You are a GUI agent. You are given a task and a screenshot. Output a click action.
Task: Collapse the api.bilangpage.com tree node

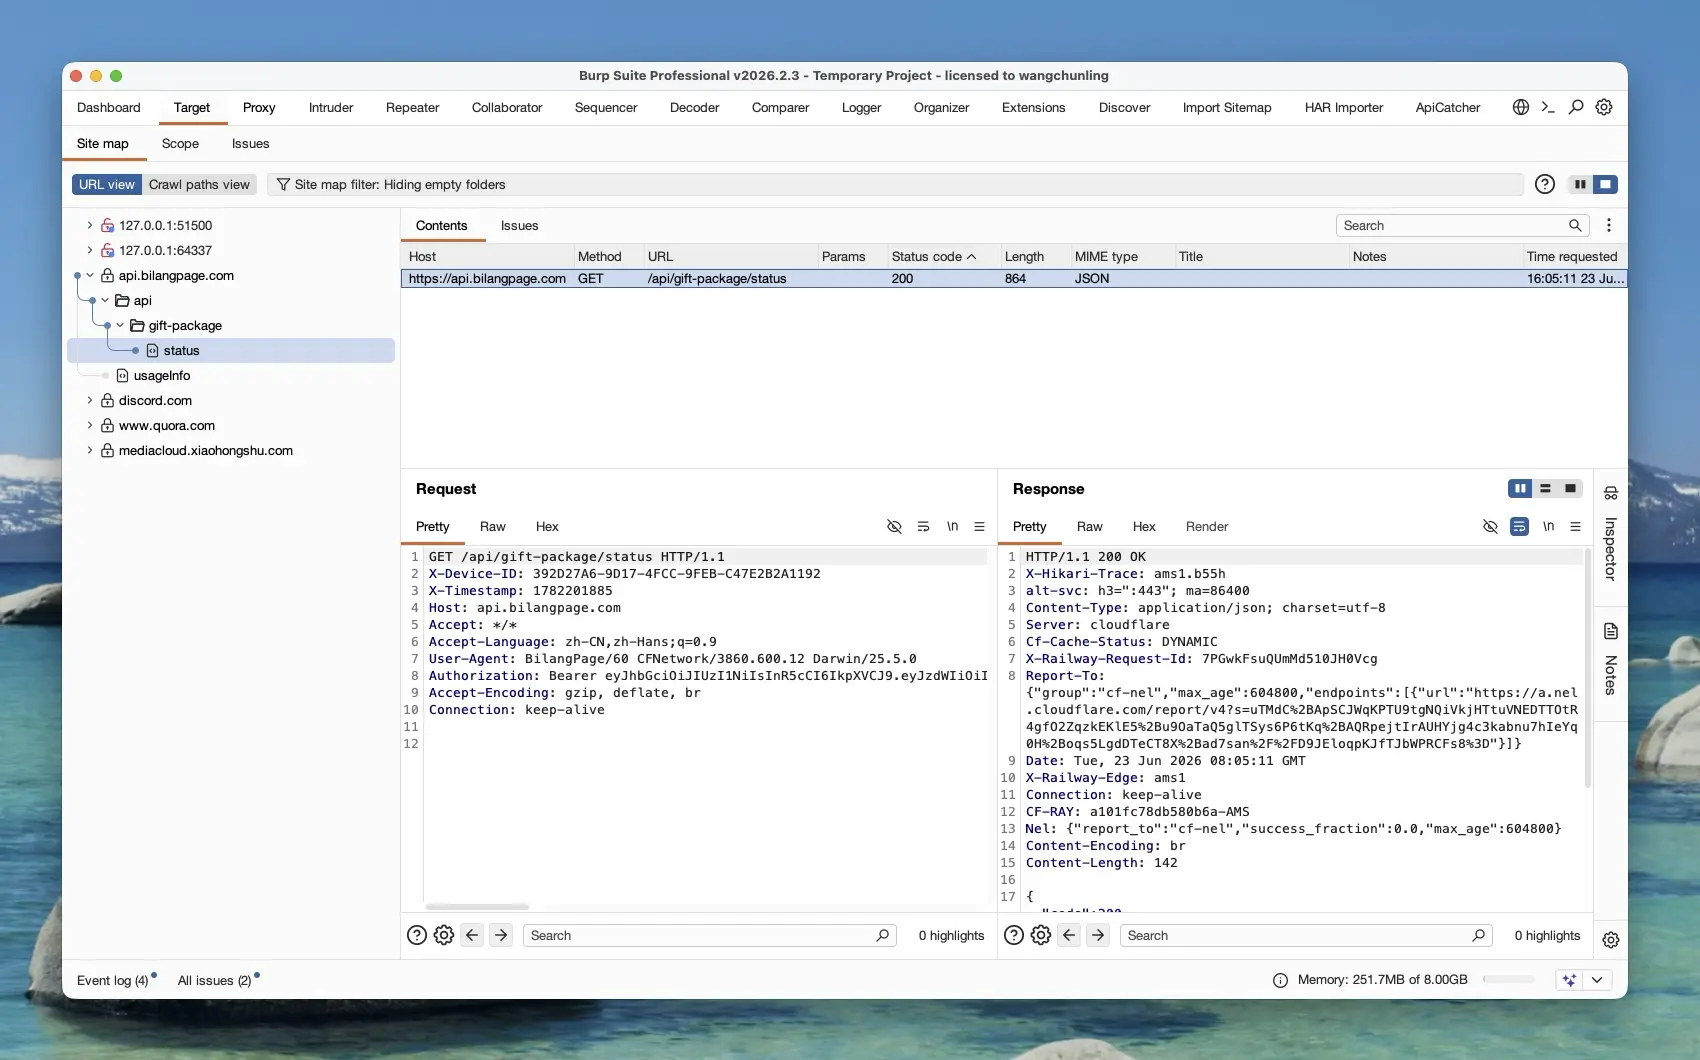pos(89,275)
